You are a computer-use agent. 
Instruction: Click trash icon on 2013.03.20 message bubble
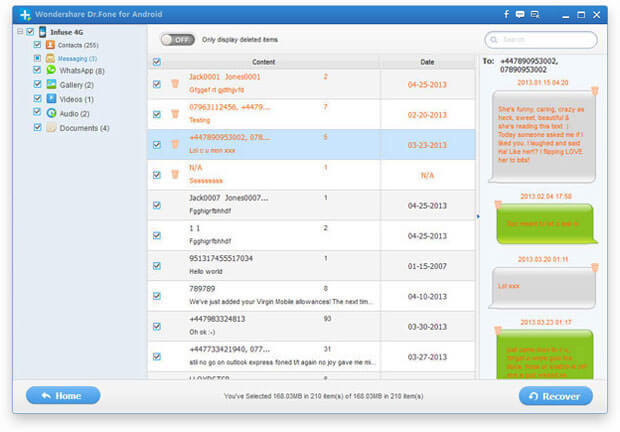tap(595, 268)
